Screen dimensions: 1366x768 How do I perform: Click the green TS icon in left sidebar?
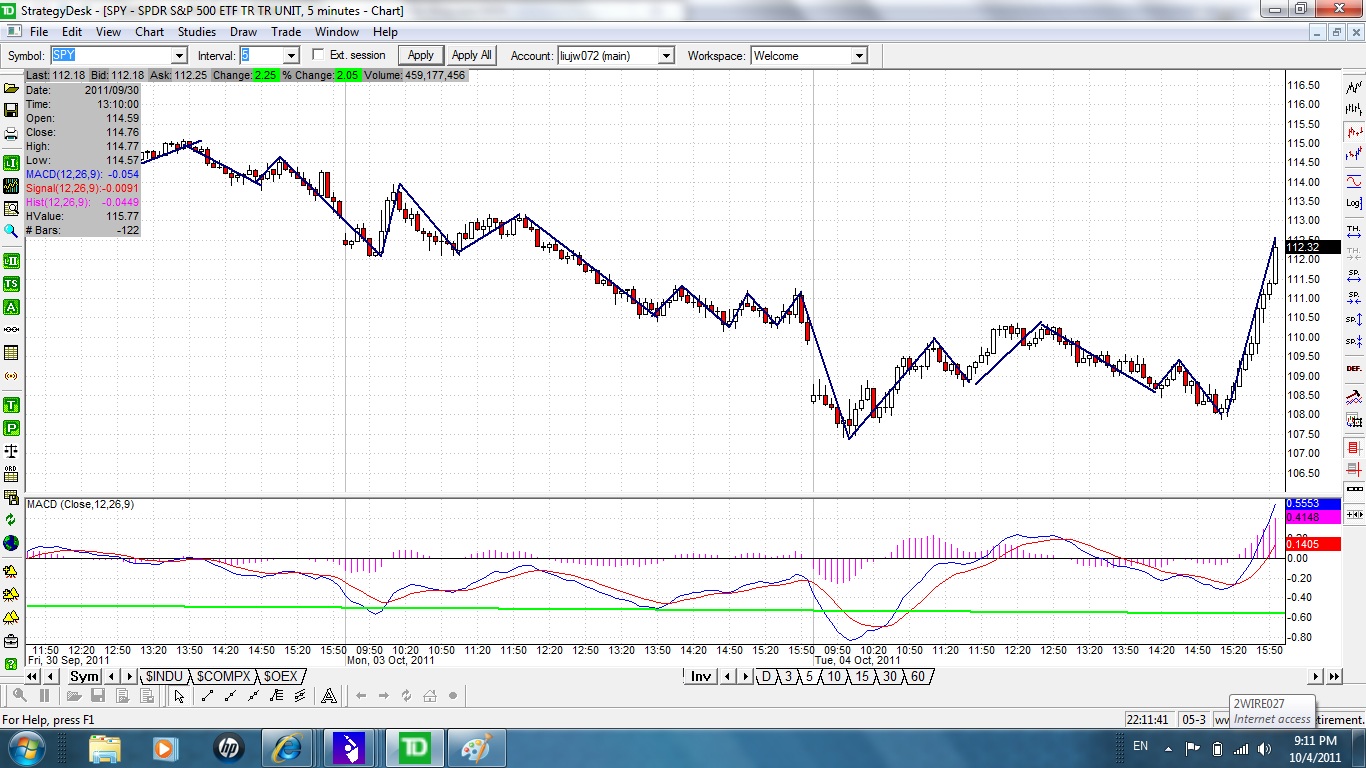[11, 284]
